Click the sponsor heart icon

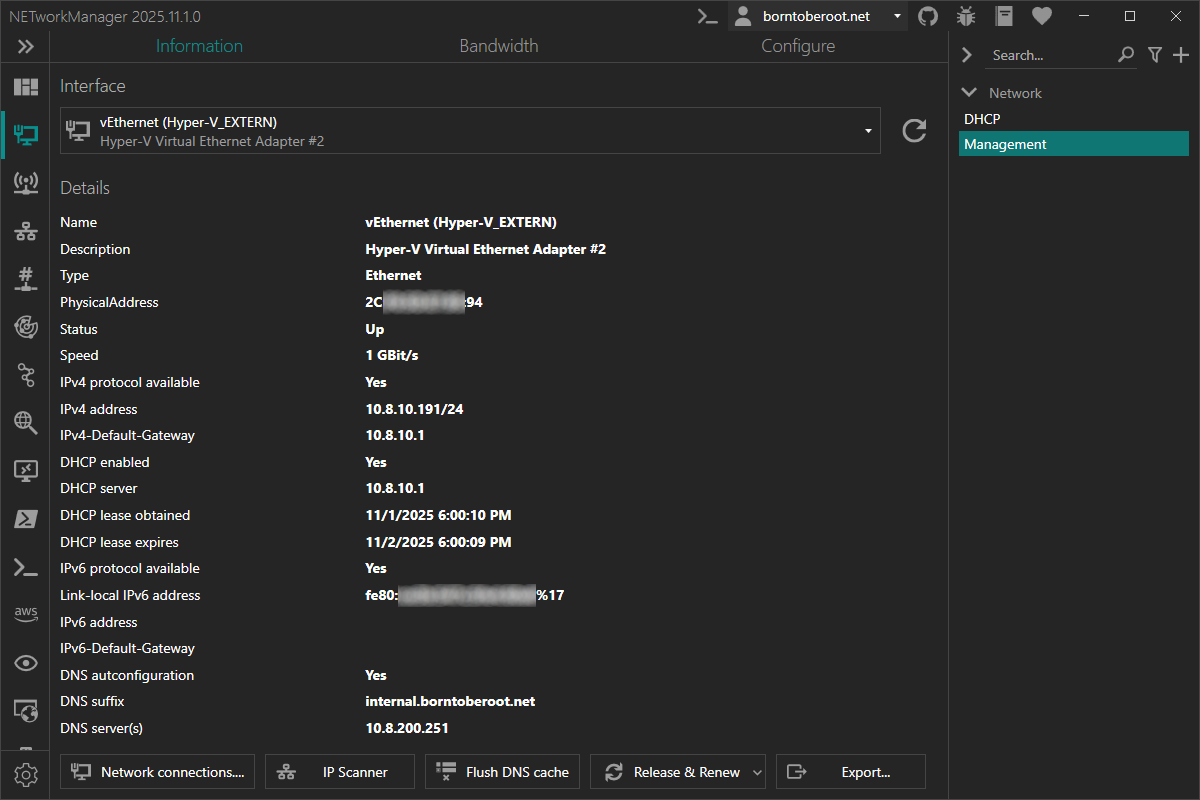[x=1041, y=16]
